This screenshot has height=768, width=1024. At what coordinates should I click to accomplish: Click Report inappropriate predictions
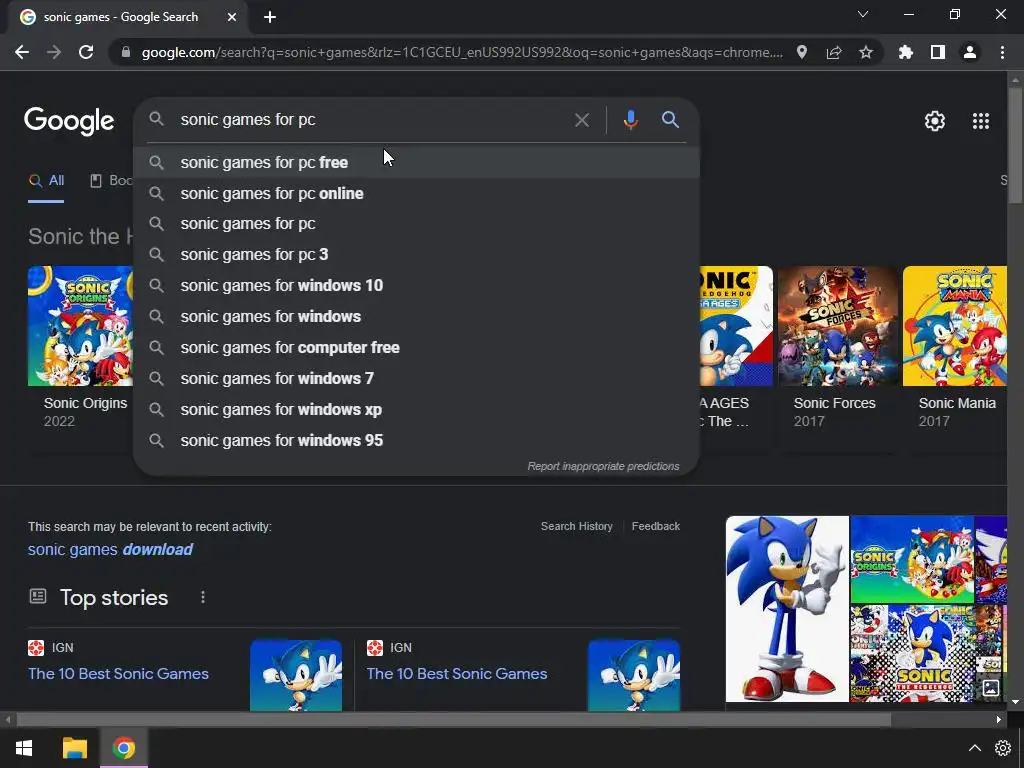tap(603, 466)
